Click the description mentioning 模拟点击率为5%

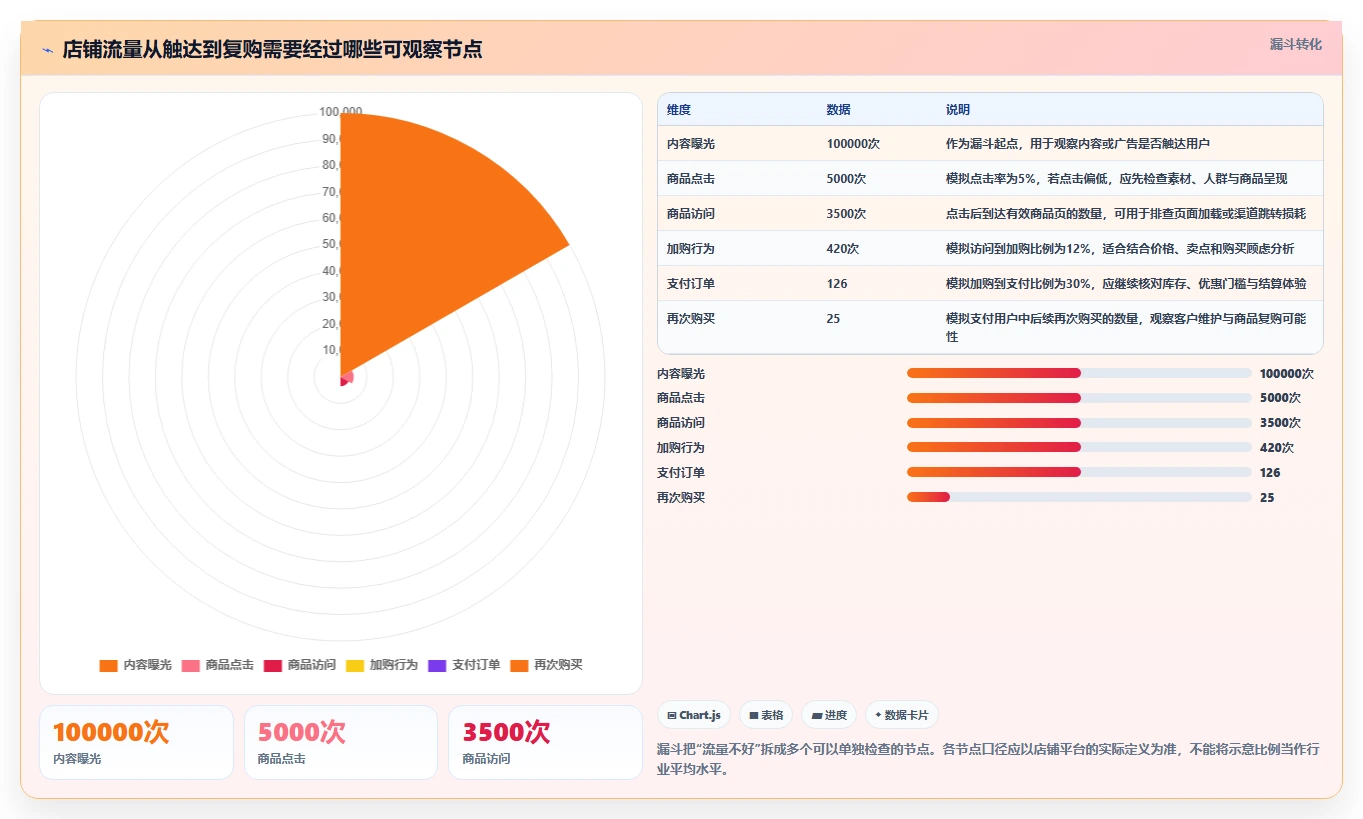coord(1117,179)
